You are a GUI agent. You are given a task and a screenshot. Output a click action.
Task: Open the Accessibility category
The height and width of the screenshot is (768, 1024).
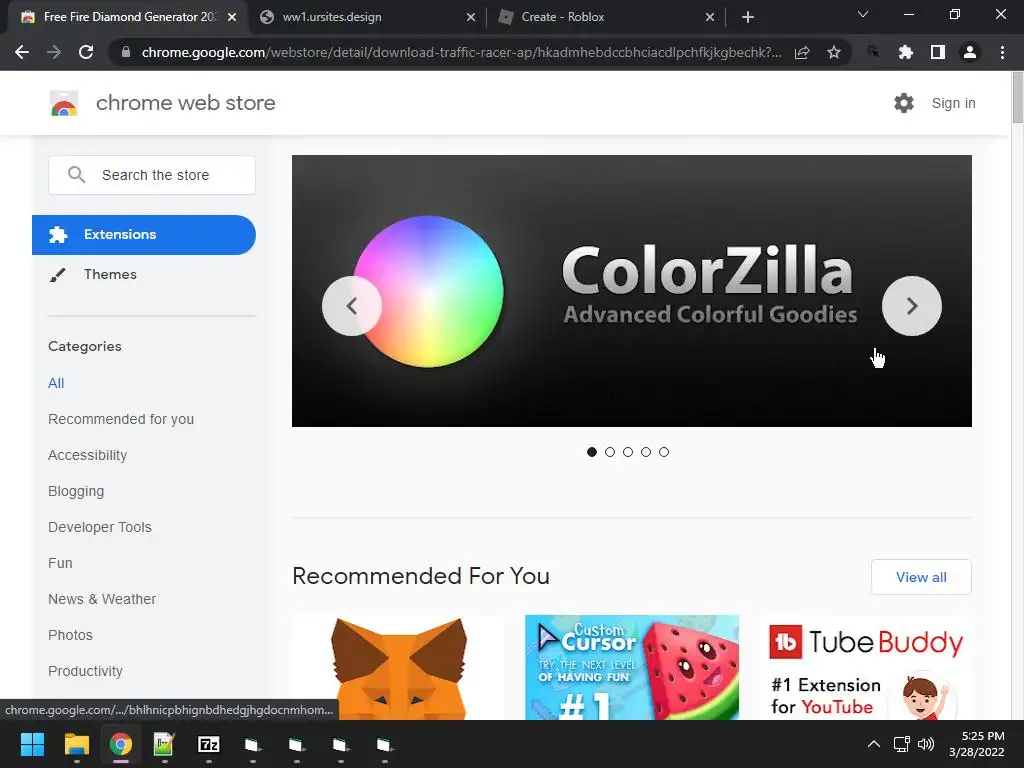point(88,455)
